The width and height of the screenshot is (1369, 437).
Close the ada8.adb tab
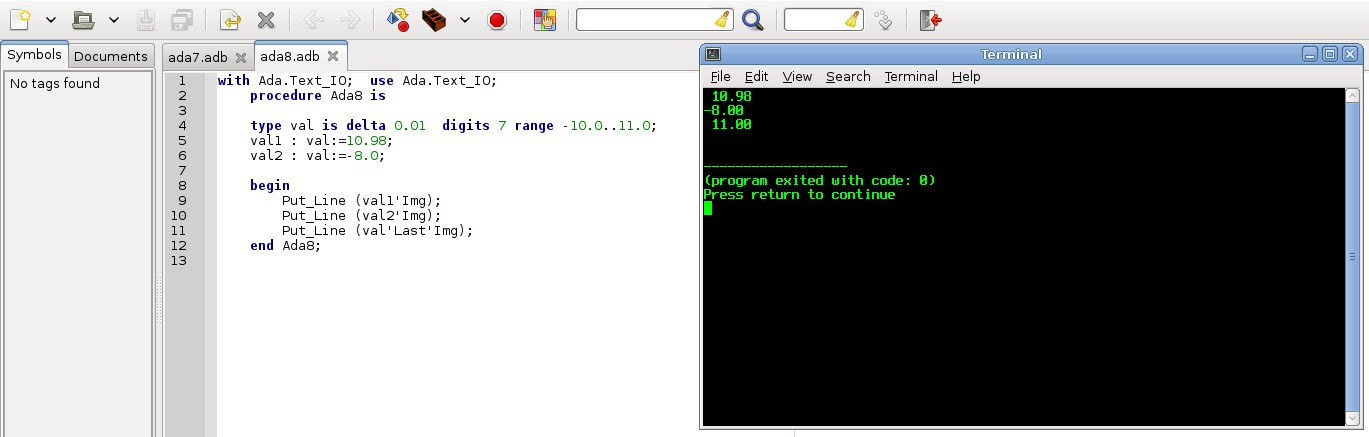click(333, 57)
